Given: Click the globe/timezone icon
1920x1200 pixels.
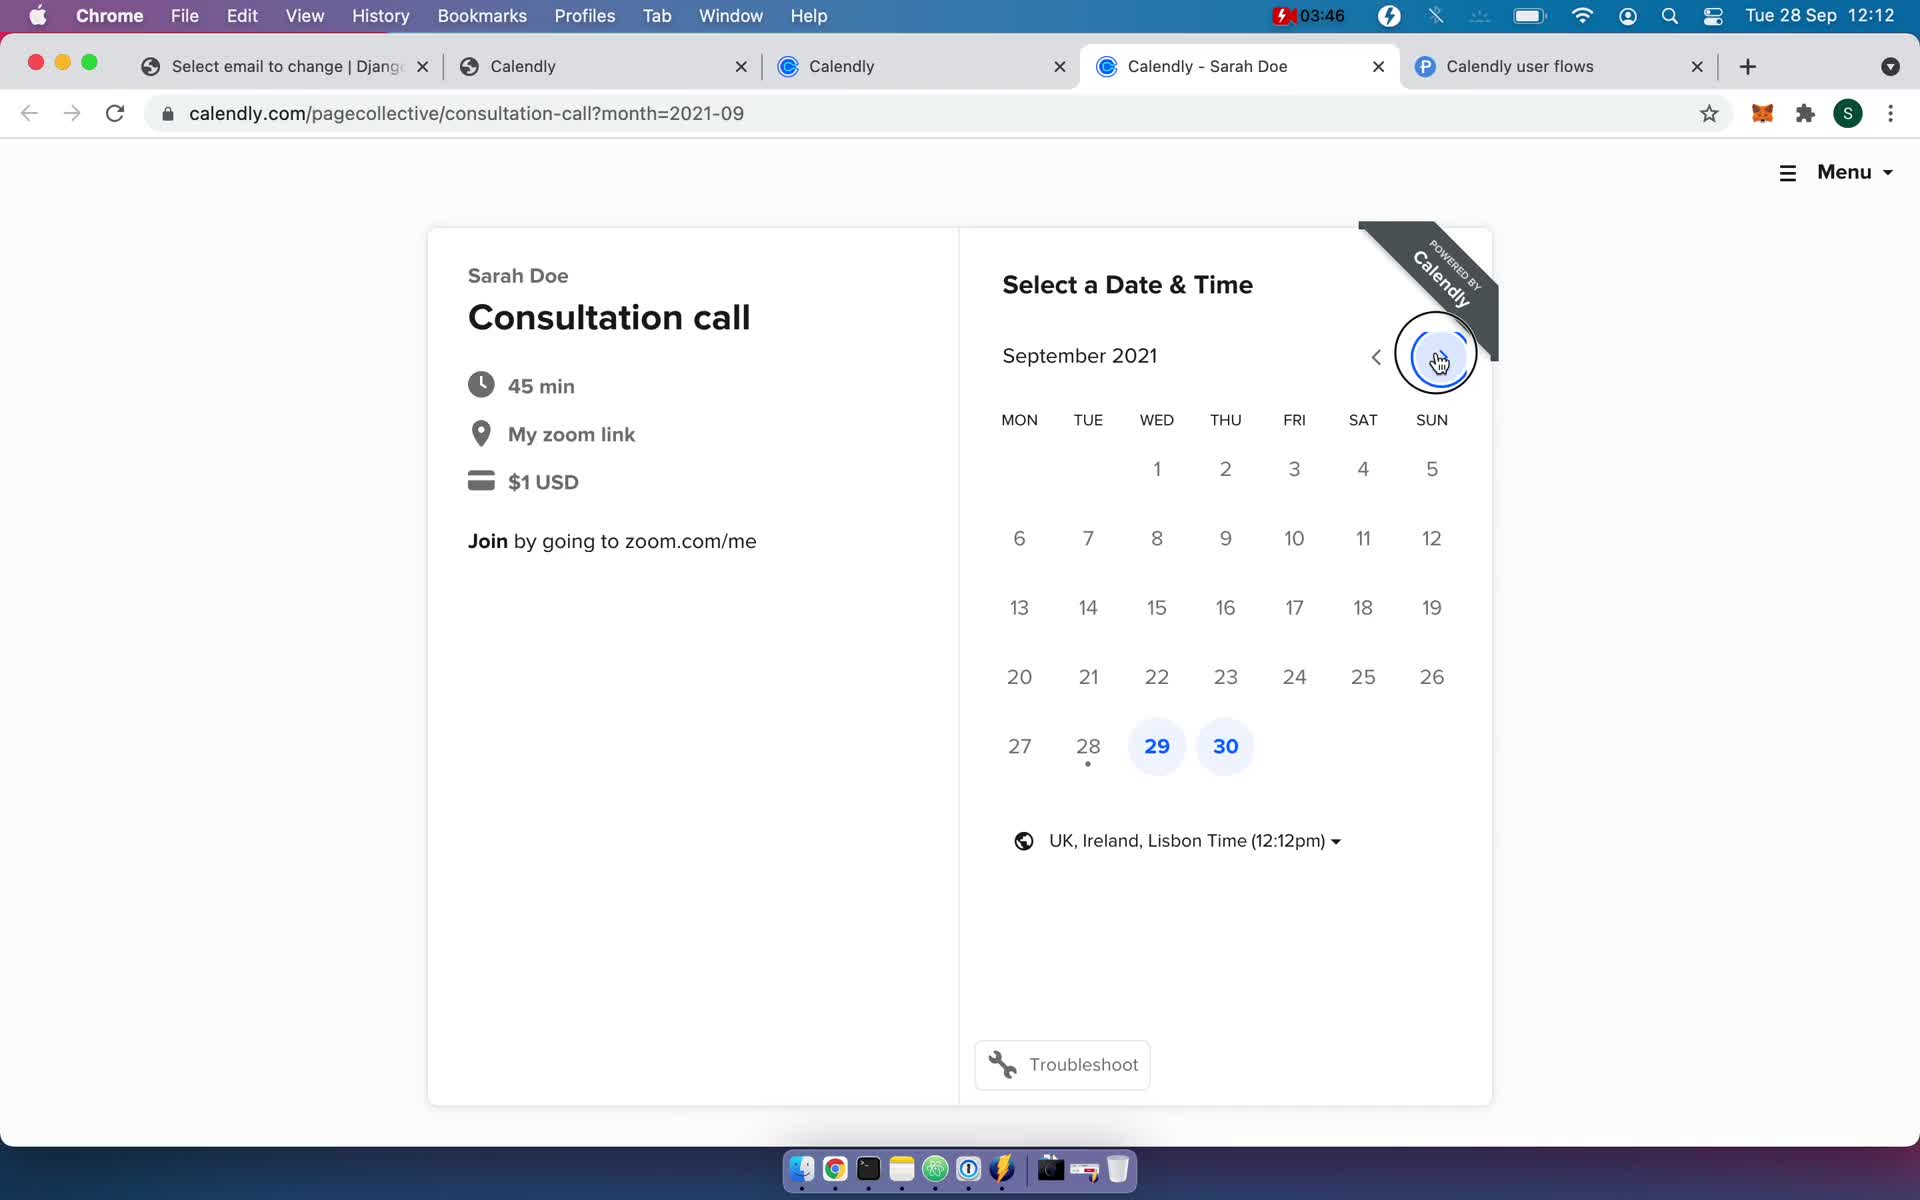Looking at the screenshot, I should click(1024, 839).
